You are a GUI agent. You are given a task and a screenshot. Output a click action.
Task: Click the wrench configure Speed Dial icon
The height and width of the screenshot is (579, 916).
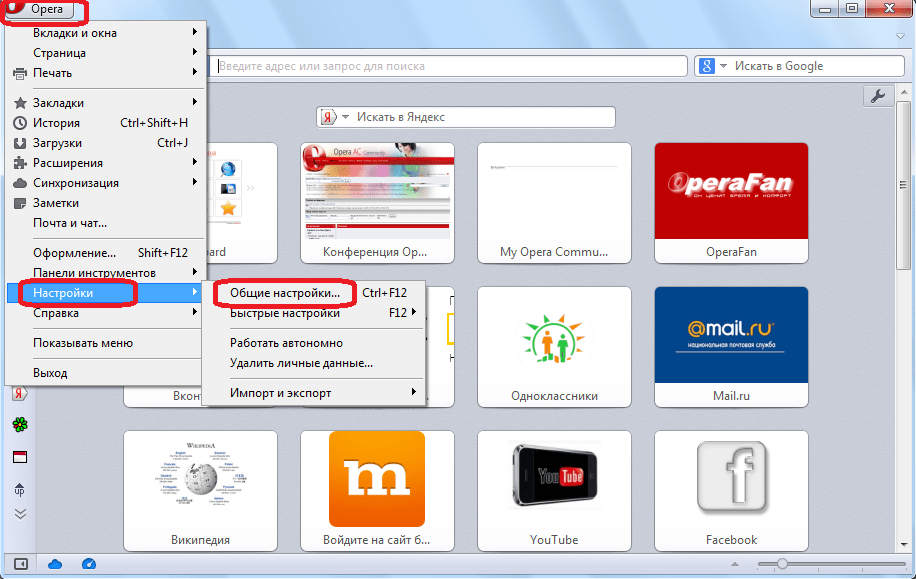coord(878,96)
